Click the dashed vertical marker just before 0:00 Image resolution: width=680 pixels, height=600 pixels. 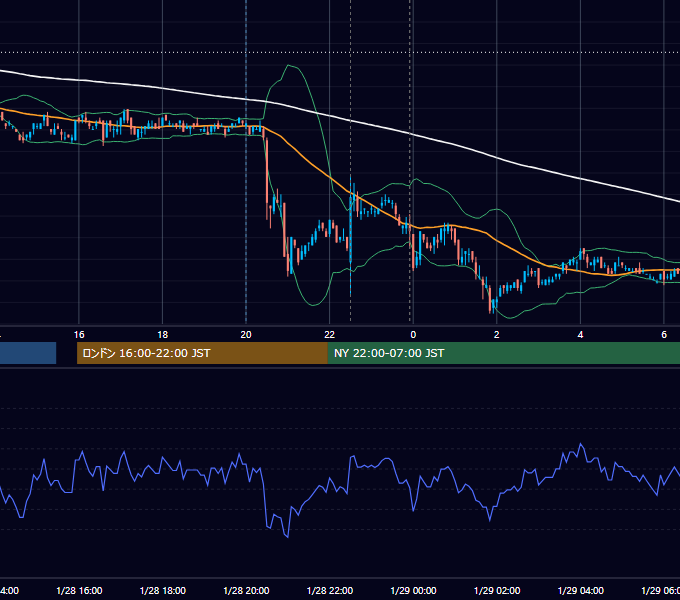coord(410,162)
